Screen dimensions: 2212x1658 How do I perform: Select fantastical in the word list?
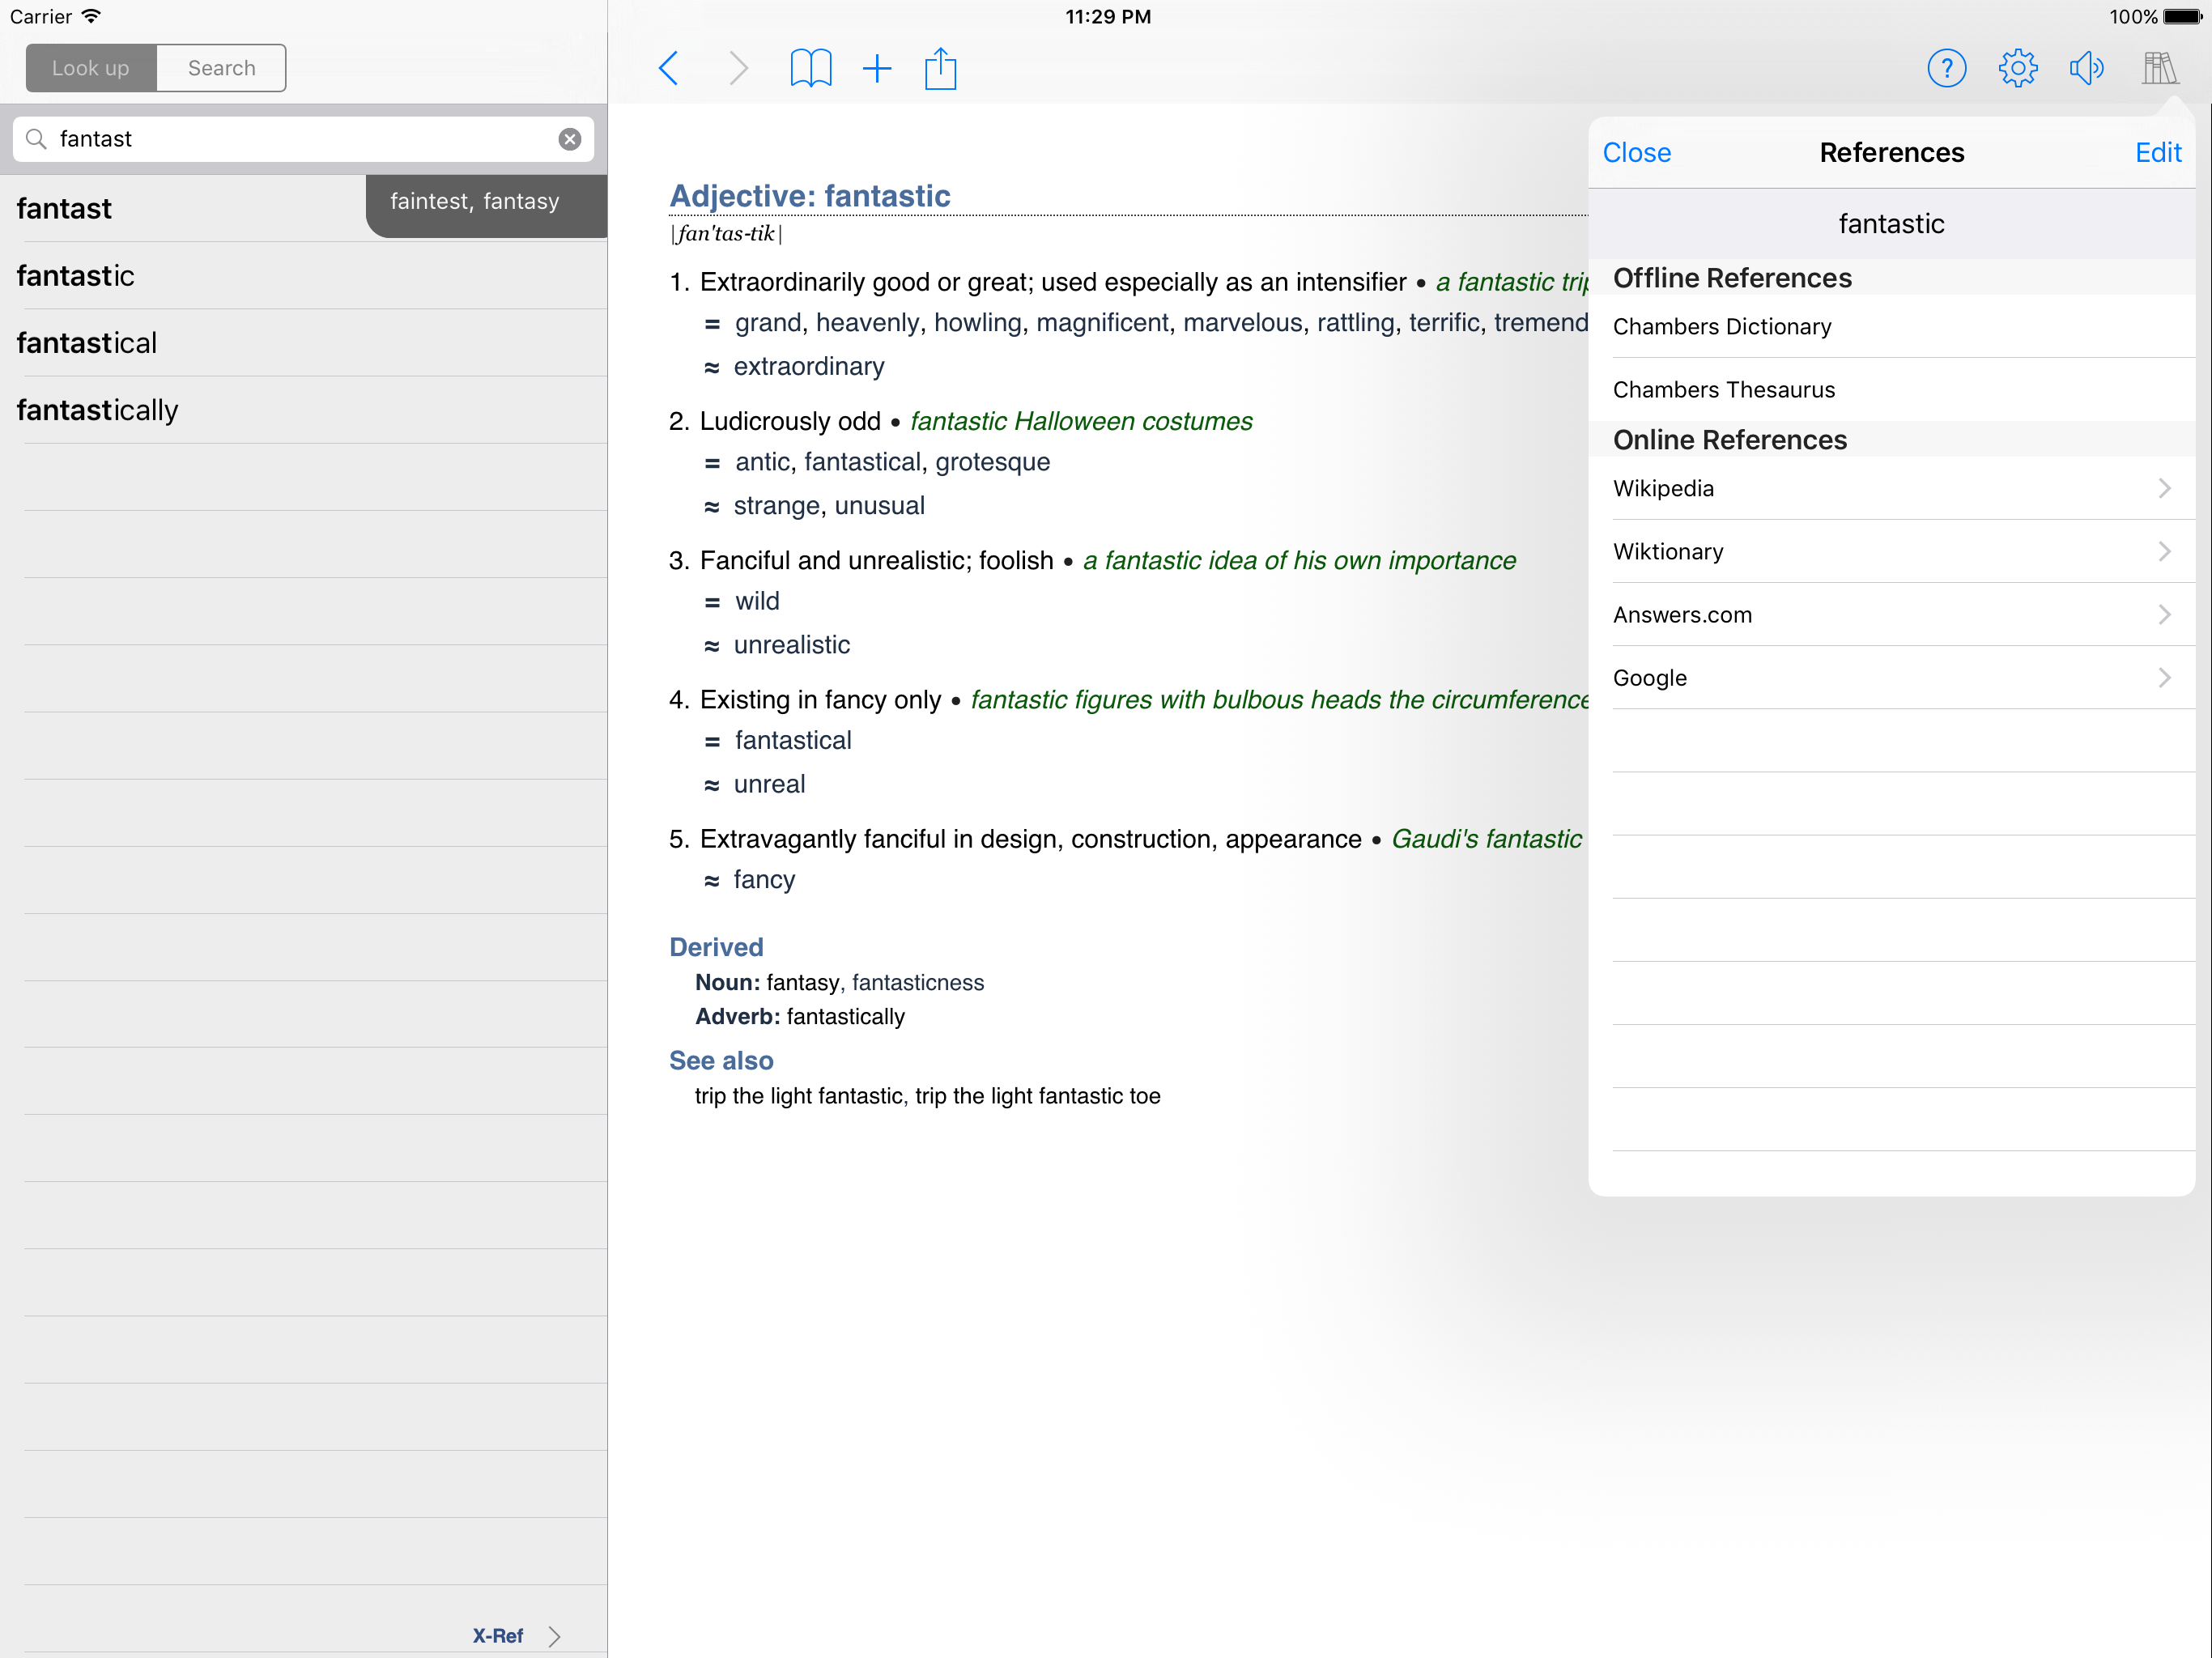(x=87, y=343)
